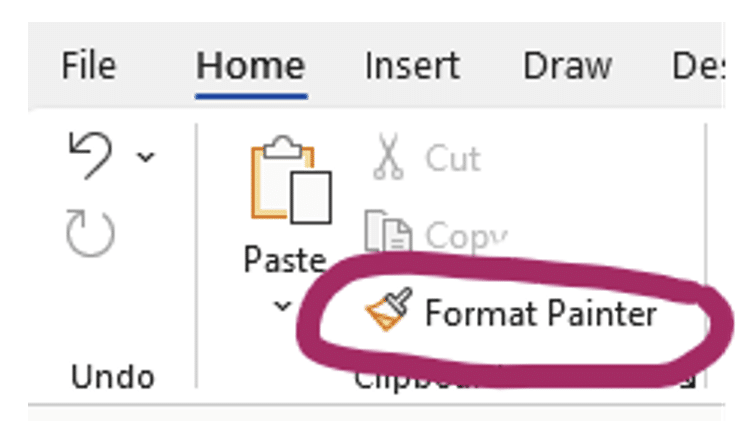Click the 'Copy' text label

tap(462, 236)
